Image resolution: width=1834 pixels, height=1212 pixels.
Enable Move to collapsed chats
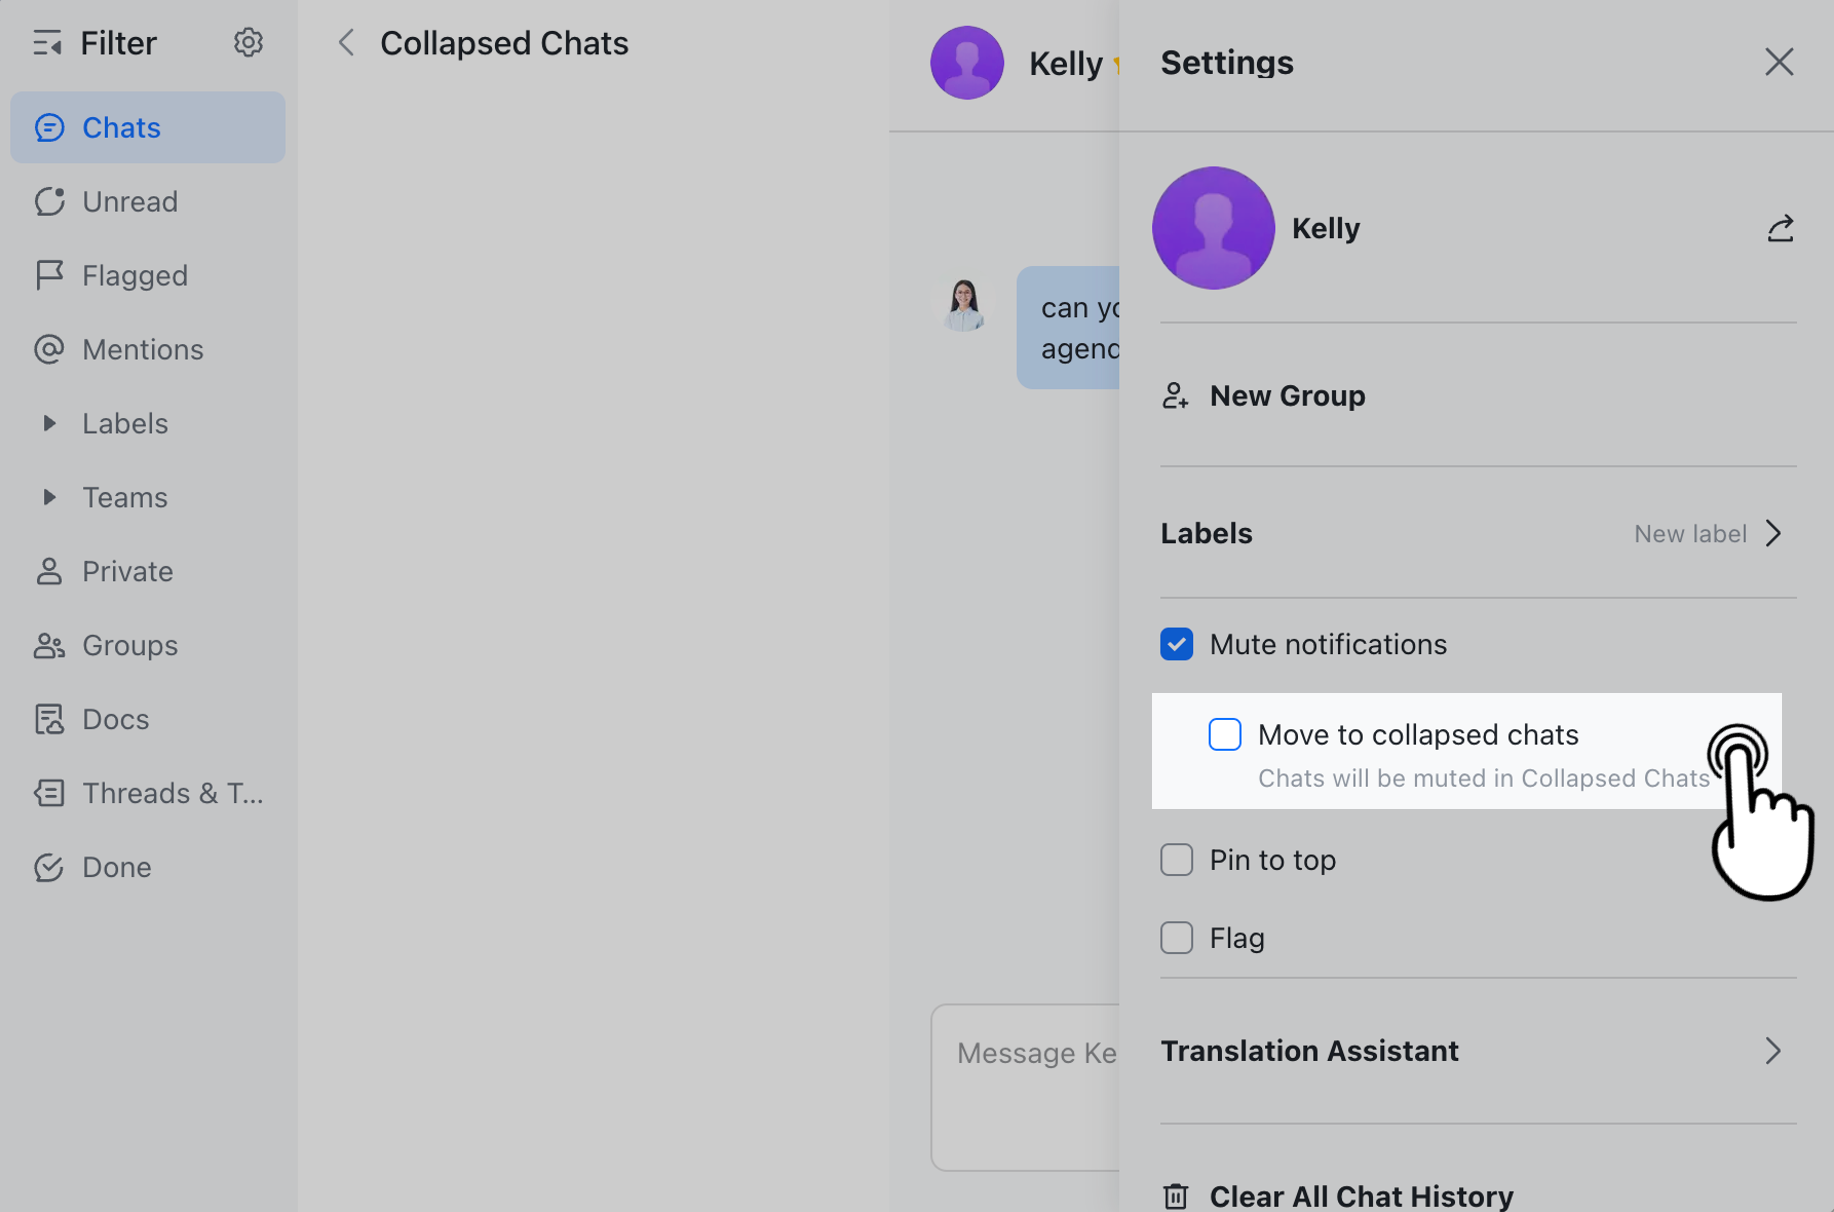1224,734
